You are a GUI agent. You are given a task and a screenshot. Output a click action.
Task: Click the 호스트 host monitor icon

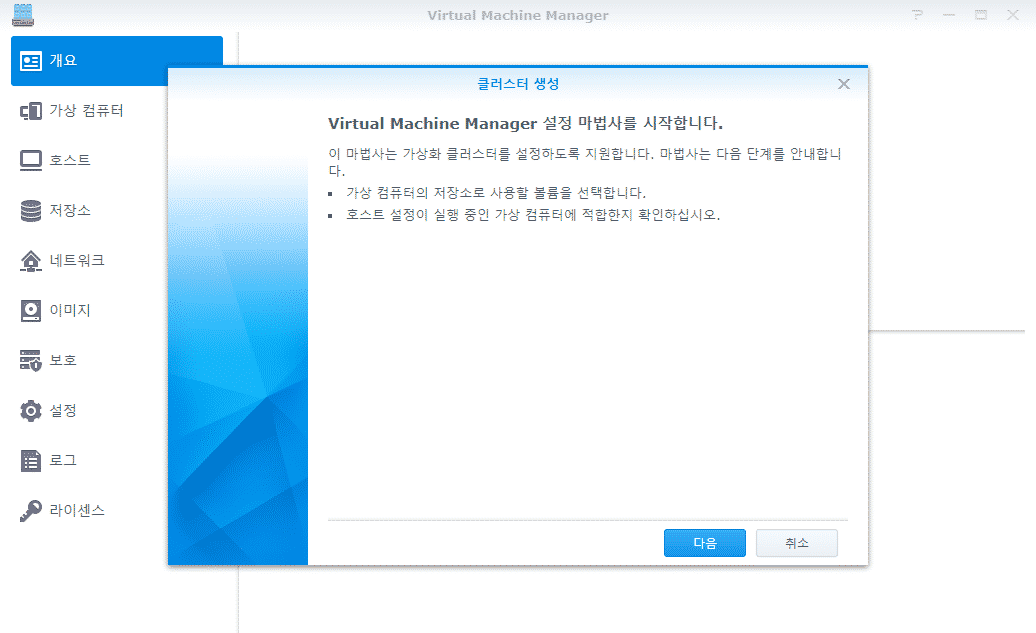coord(30,161)
